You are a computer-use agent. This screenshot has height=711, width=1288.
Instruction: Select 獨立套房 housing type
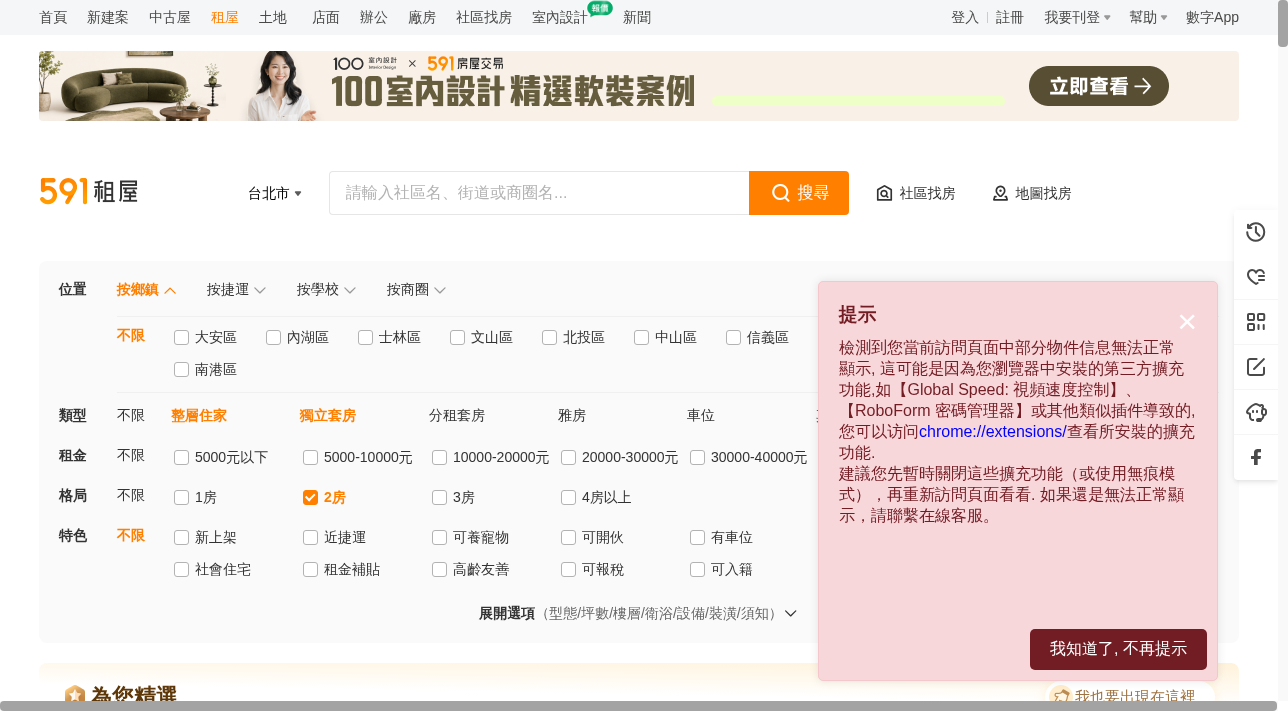click(x=328, y=415)
